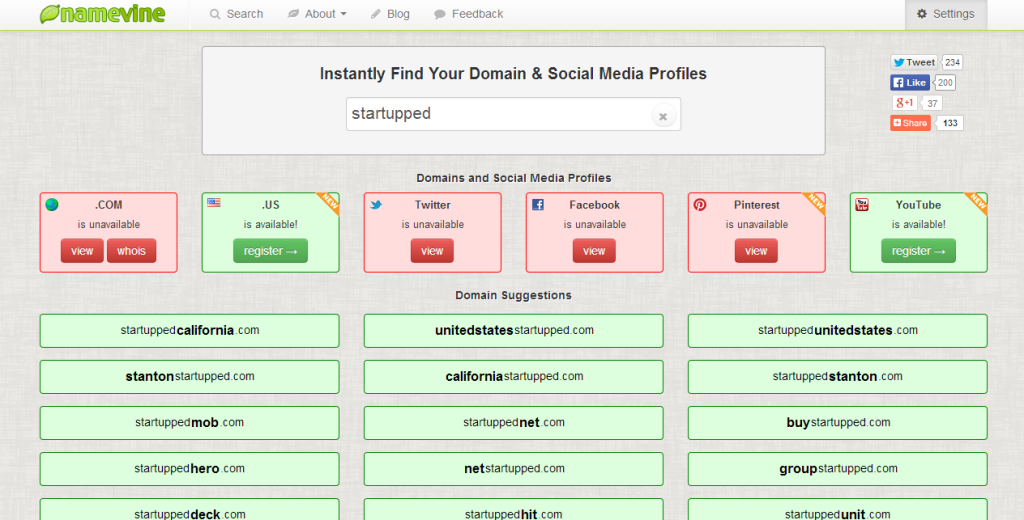
Task: Clear the search box with X button
Action: (x=662, y=116)
